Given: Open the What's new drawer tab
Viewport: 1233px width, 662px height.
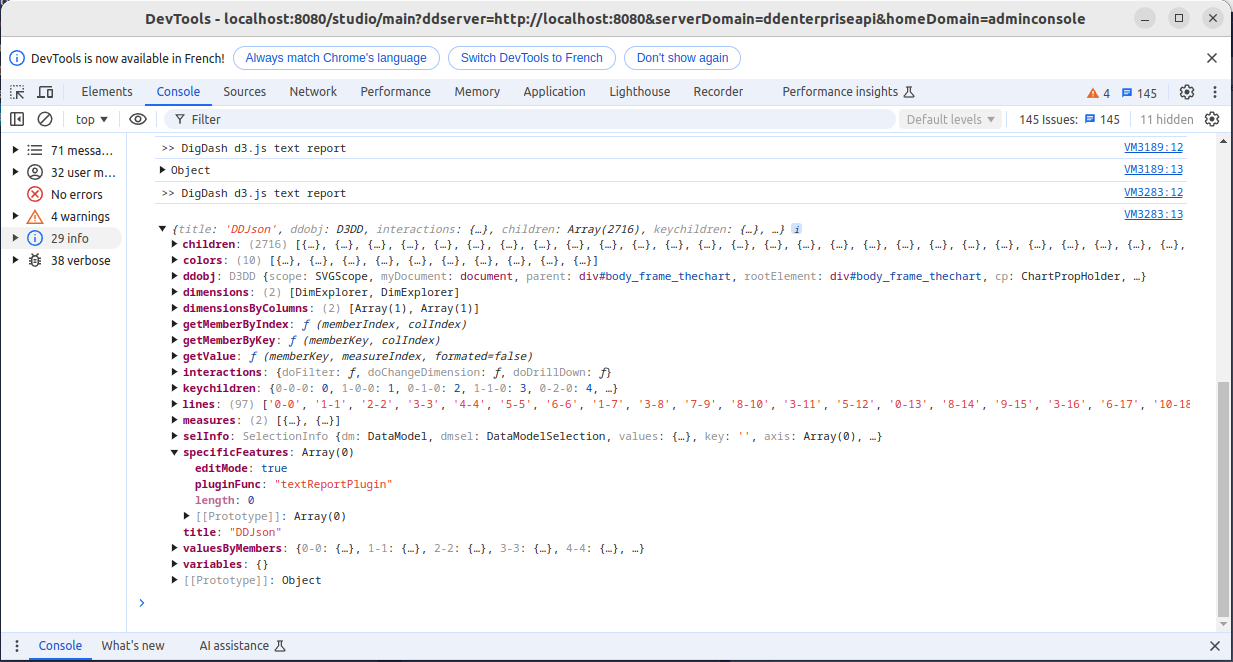Looking at the screenshot, I should point(133,646).
